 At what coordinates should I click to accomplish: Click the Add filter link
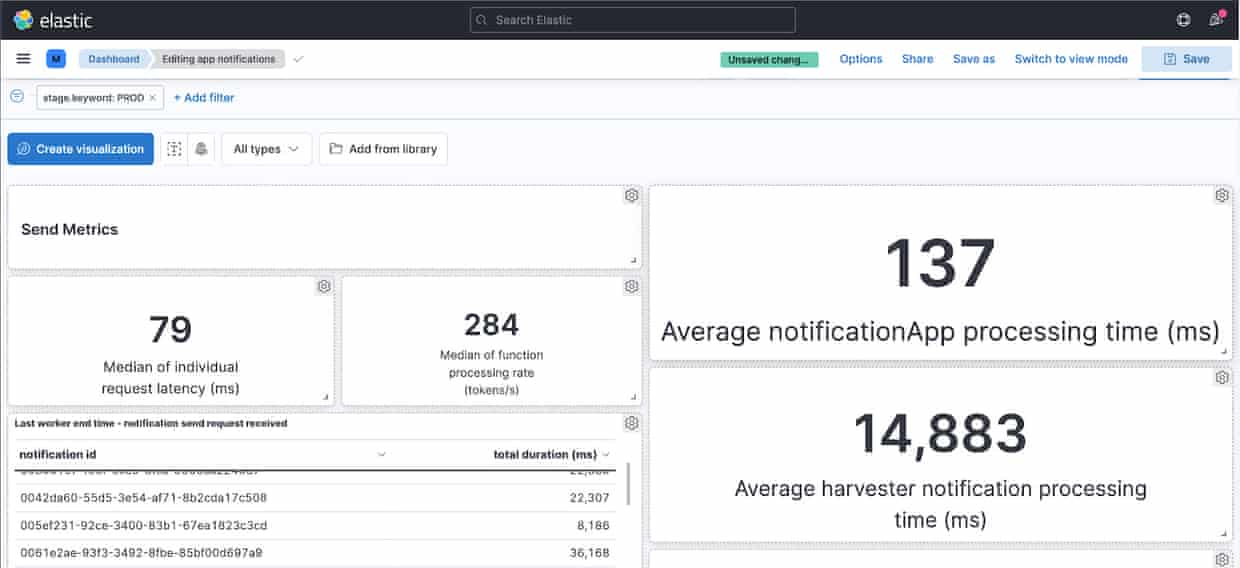204,98
